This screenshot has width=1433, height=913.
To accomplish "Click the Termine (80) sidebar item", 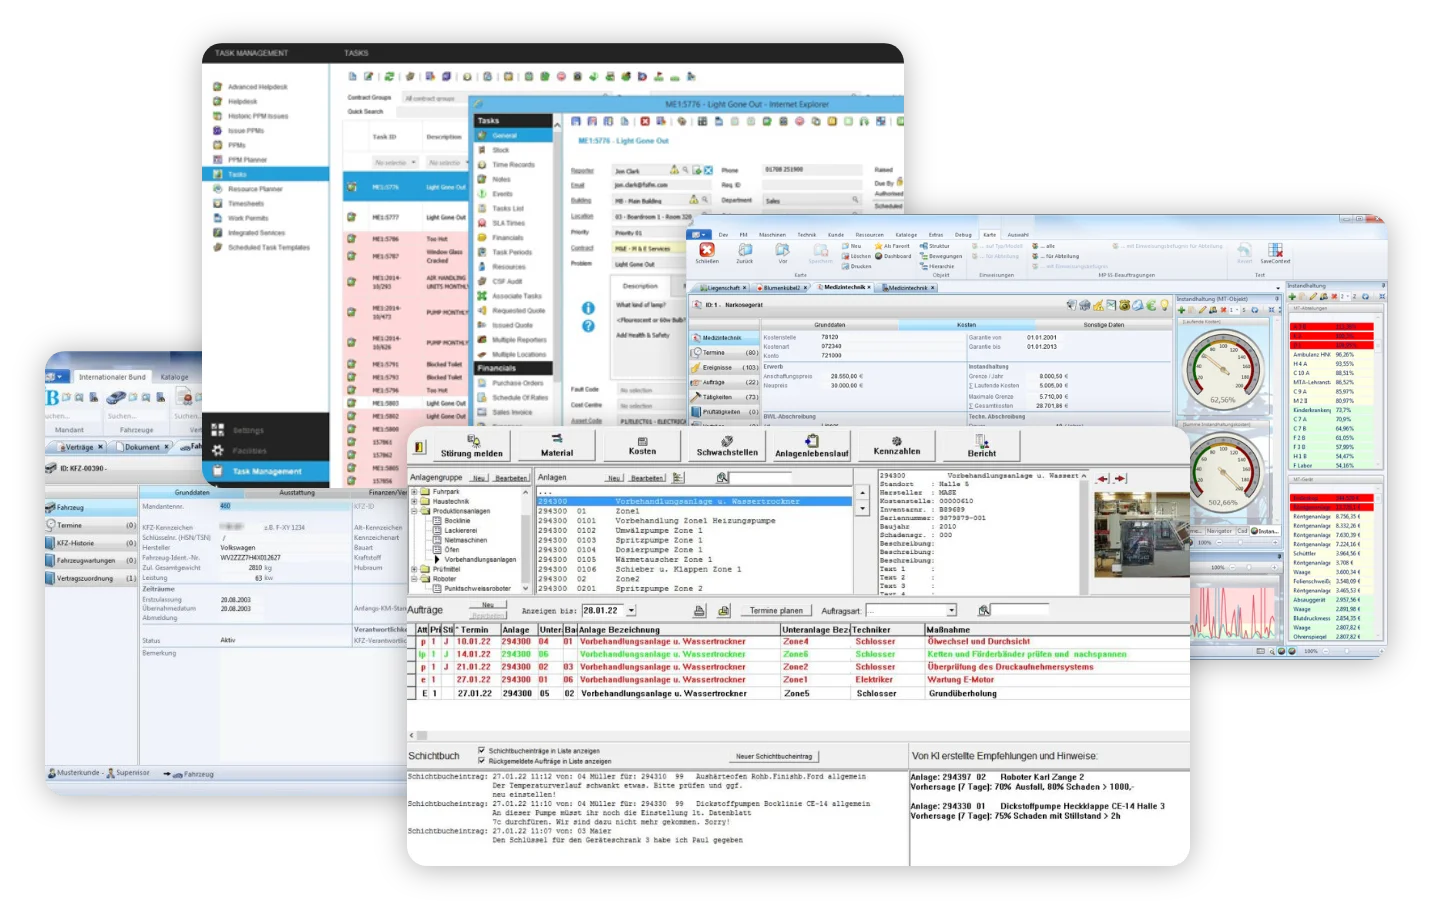I will tap(724, 353).
